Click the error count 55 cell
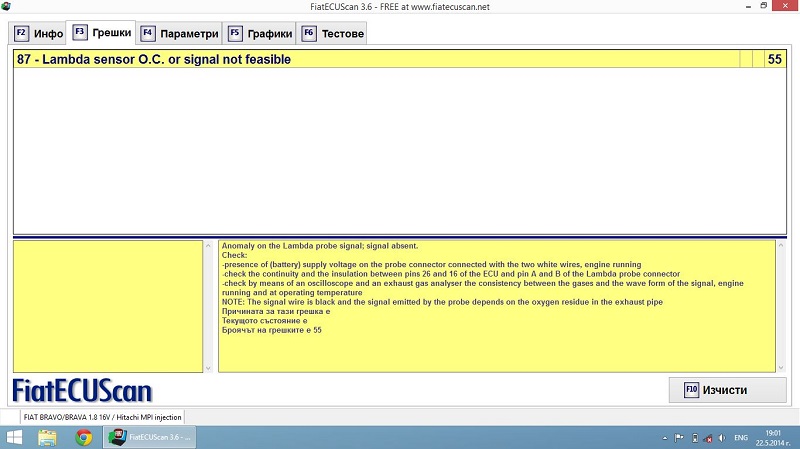 click(x=774, y=60)
